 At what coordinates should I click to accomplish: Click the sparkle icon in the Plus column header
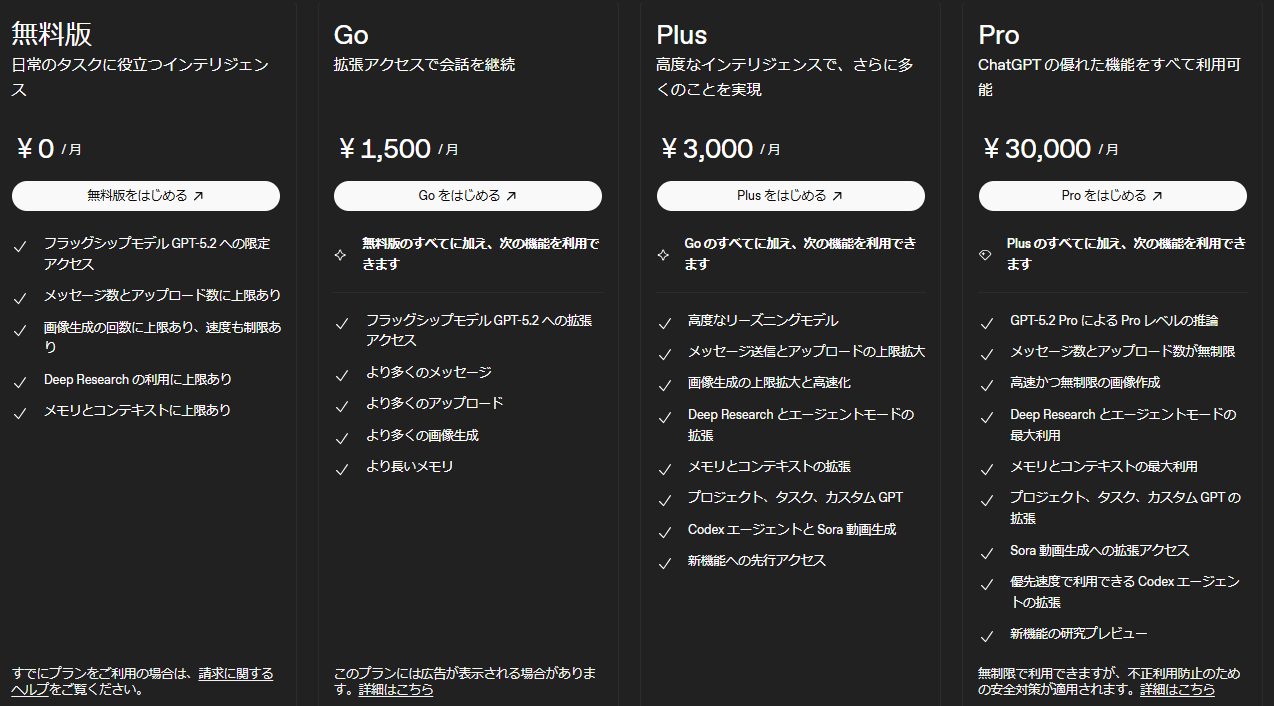pos(663,254)
